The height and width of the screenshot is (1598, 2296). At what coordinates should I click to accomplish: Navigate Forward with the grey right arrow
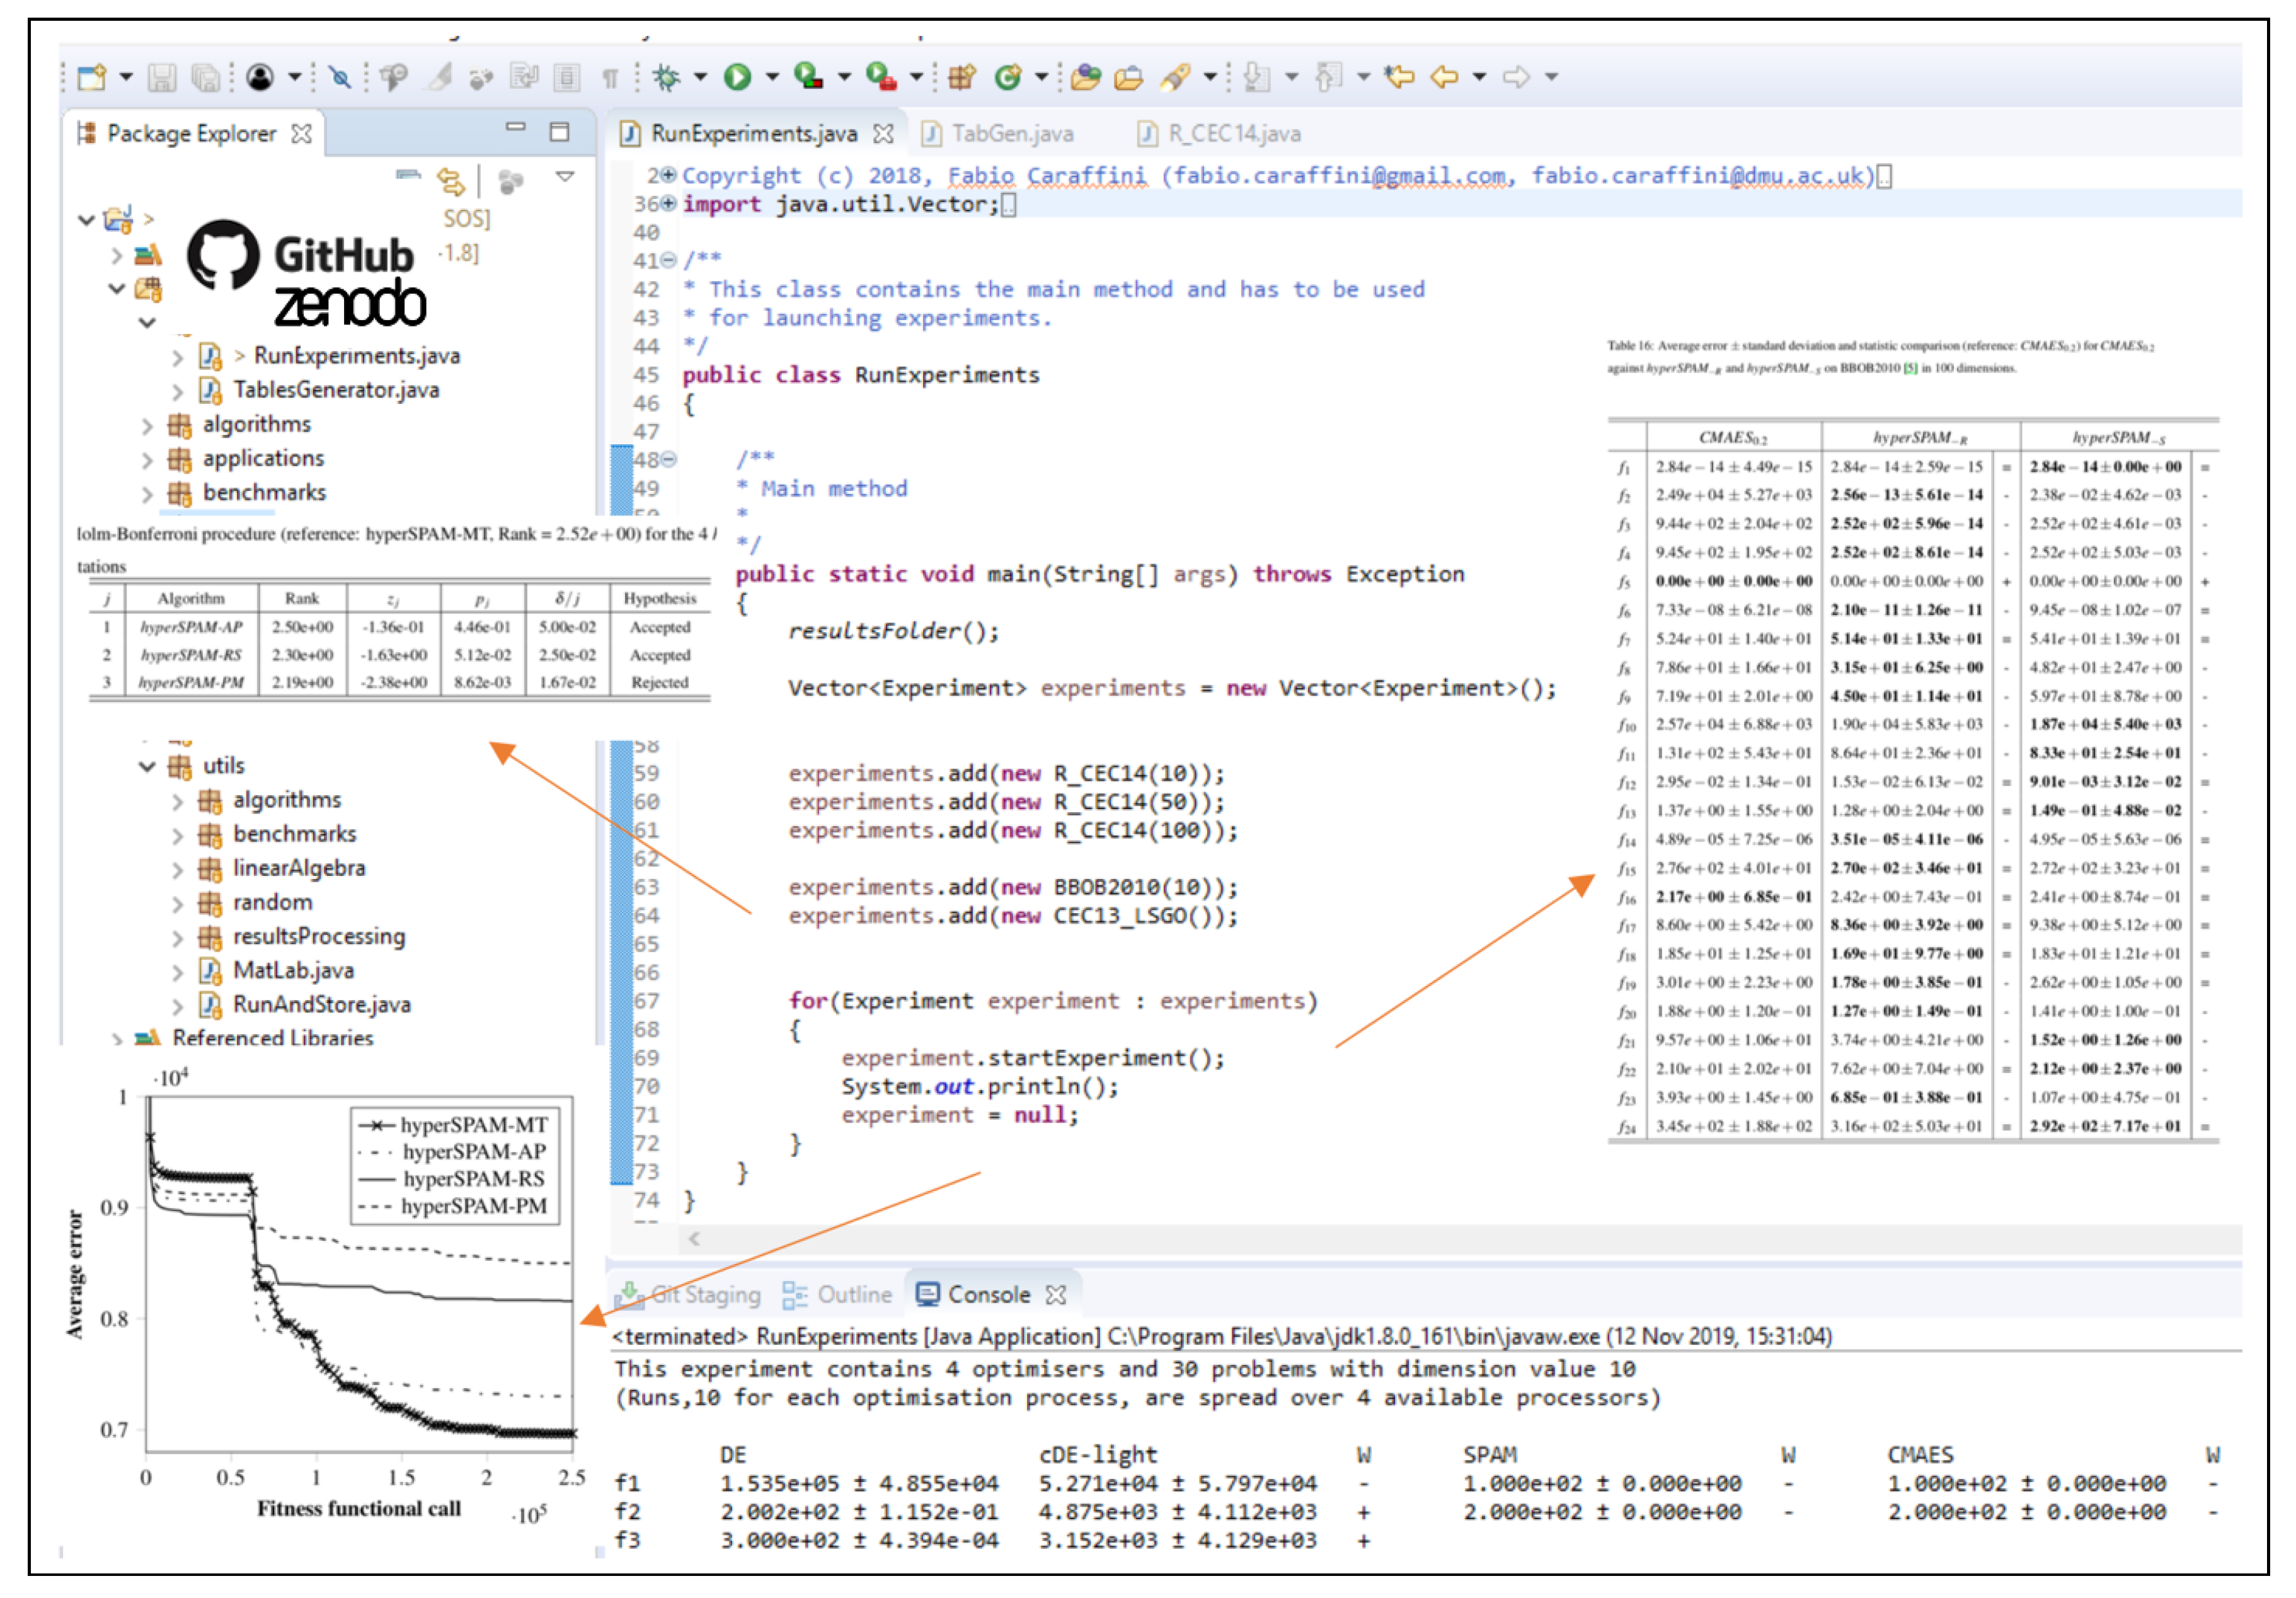[1516, 77]
